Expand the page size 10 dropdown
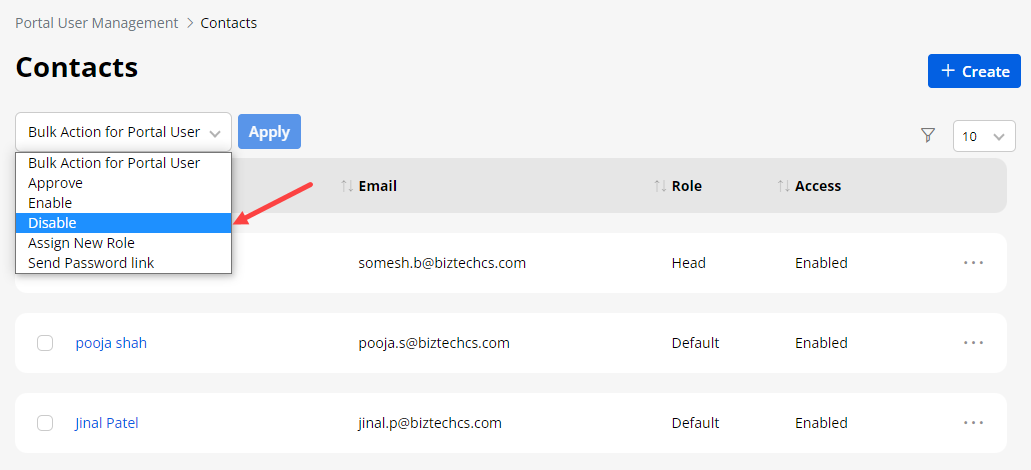 [x=984, y=136]
